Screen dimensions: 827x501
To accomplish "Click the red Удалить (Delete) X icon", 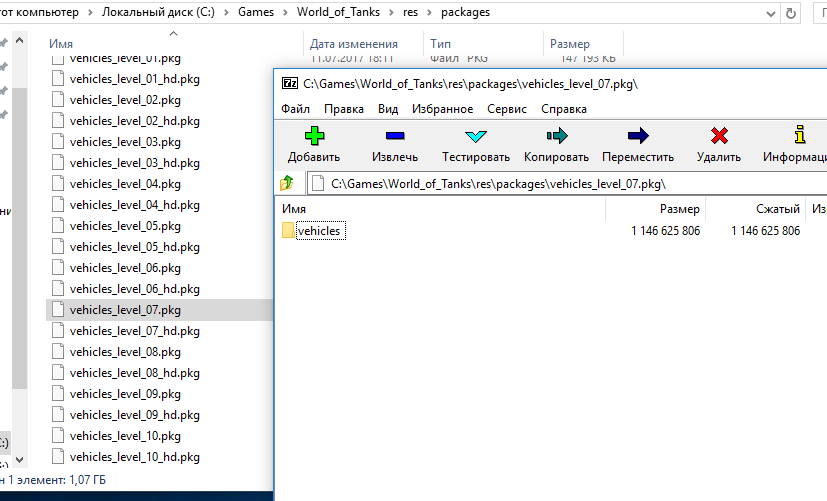I will [718, 136].
